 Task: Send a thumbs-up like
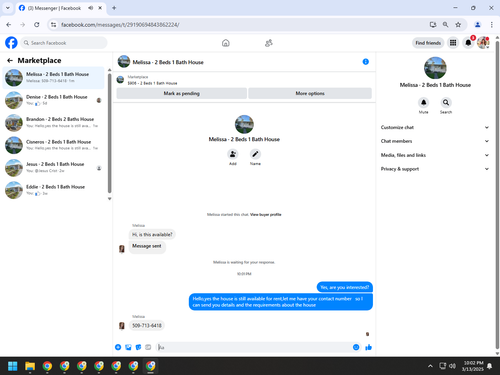(368, 347)
